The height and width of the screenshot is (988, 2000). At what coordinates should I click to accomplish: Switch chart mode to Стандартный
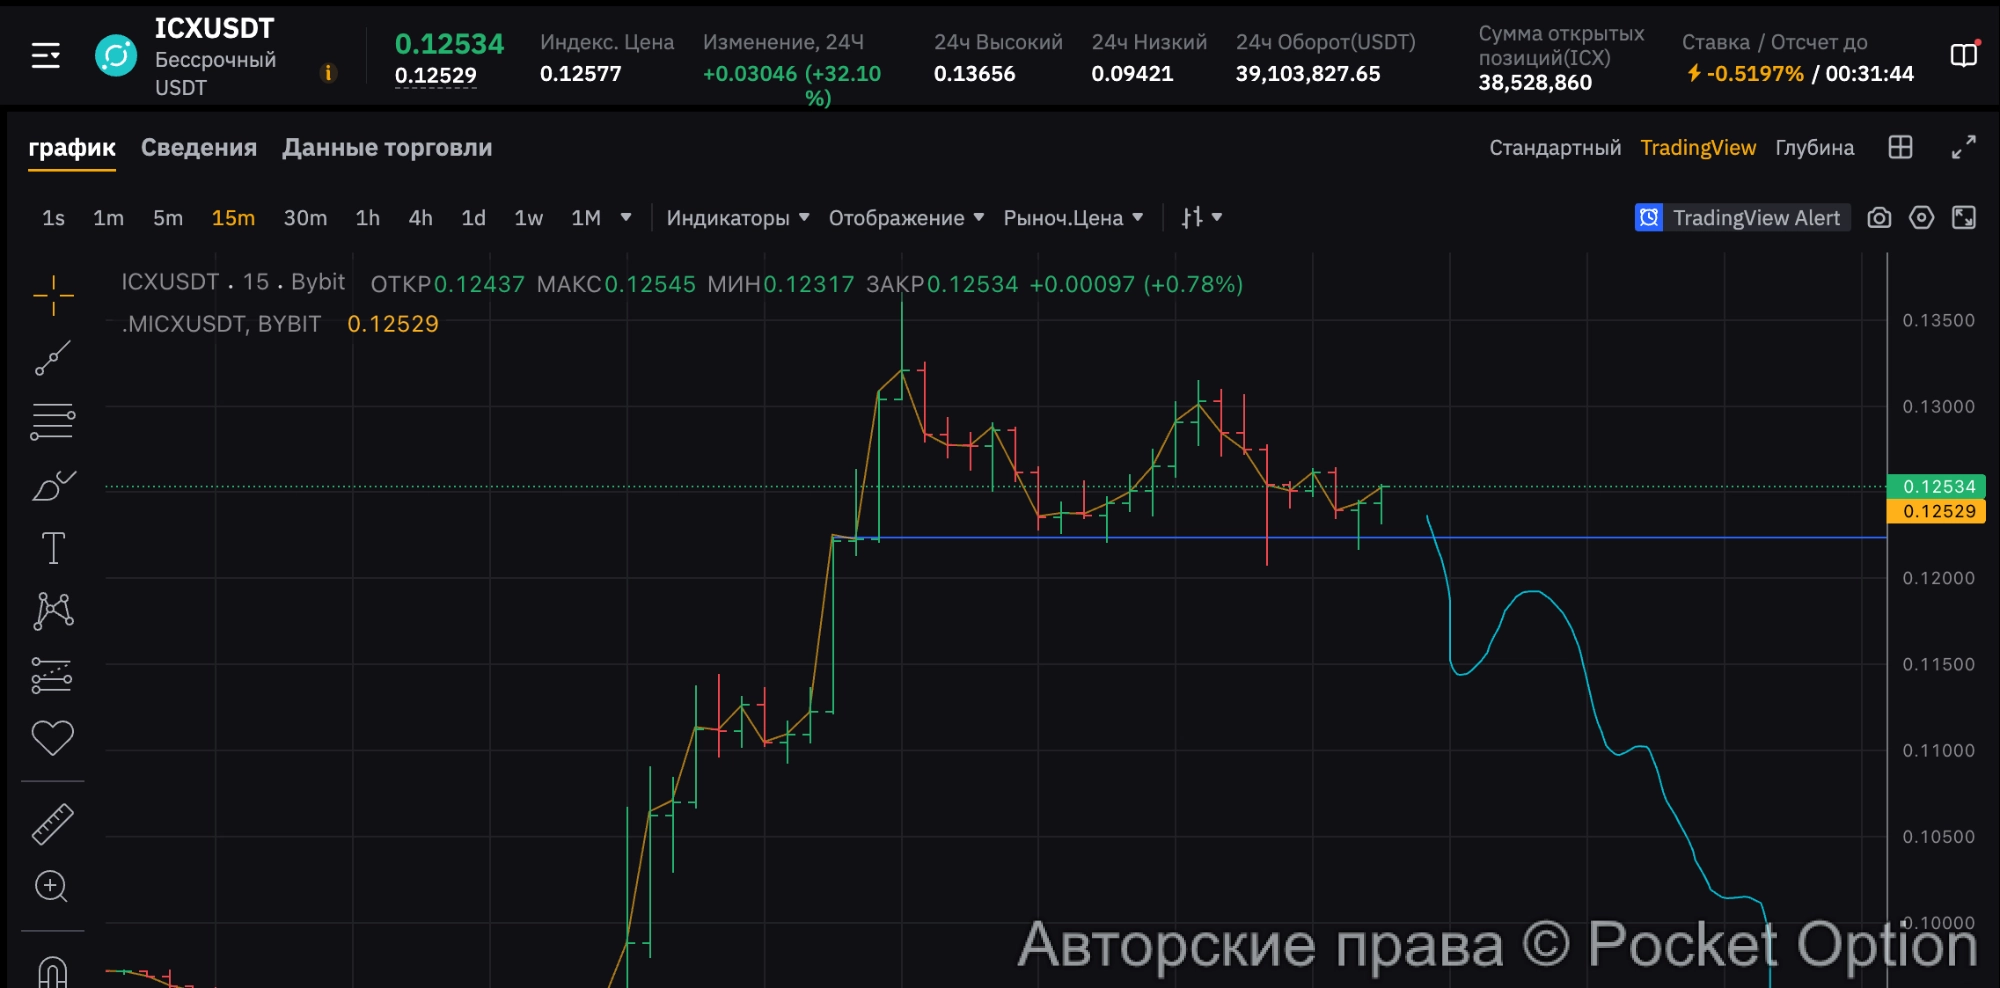(x=1554, y=148)
